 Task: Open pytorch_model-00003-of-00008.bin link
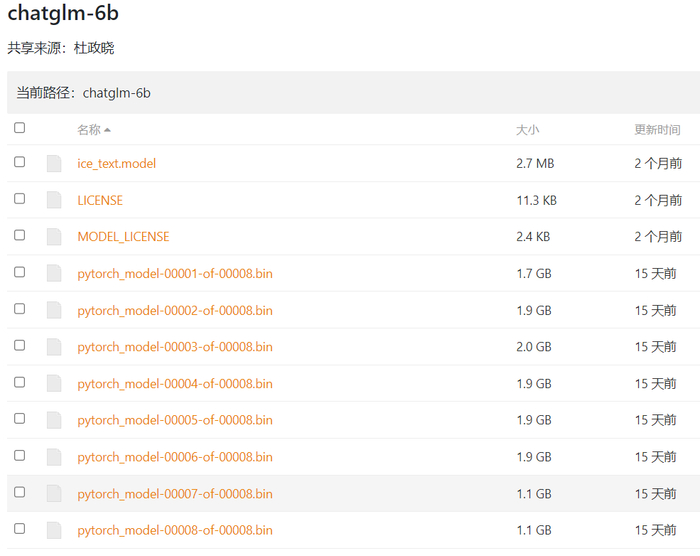point(175,347)
